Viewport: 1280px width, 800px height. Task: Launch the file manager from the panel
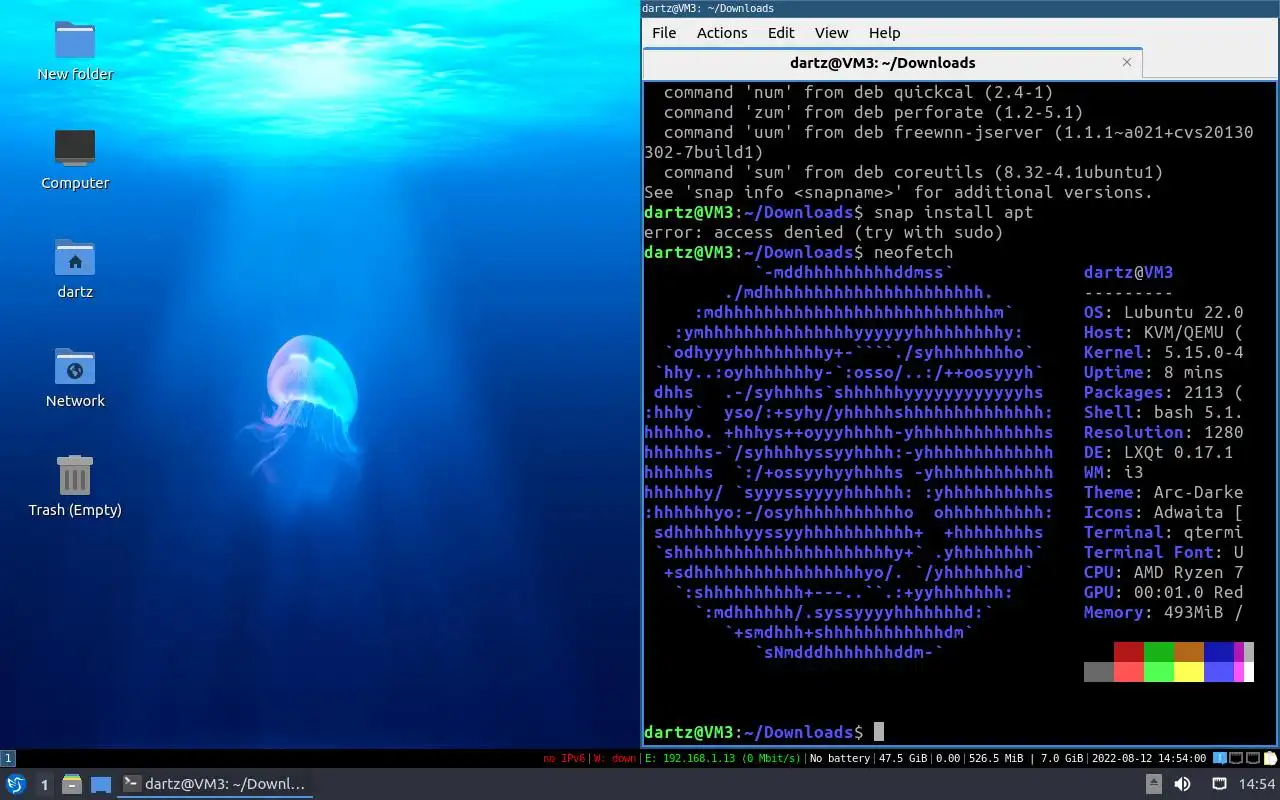click(72, 784)
